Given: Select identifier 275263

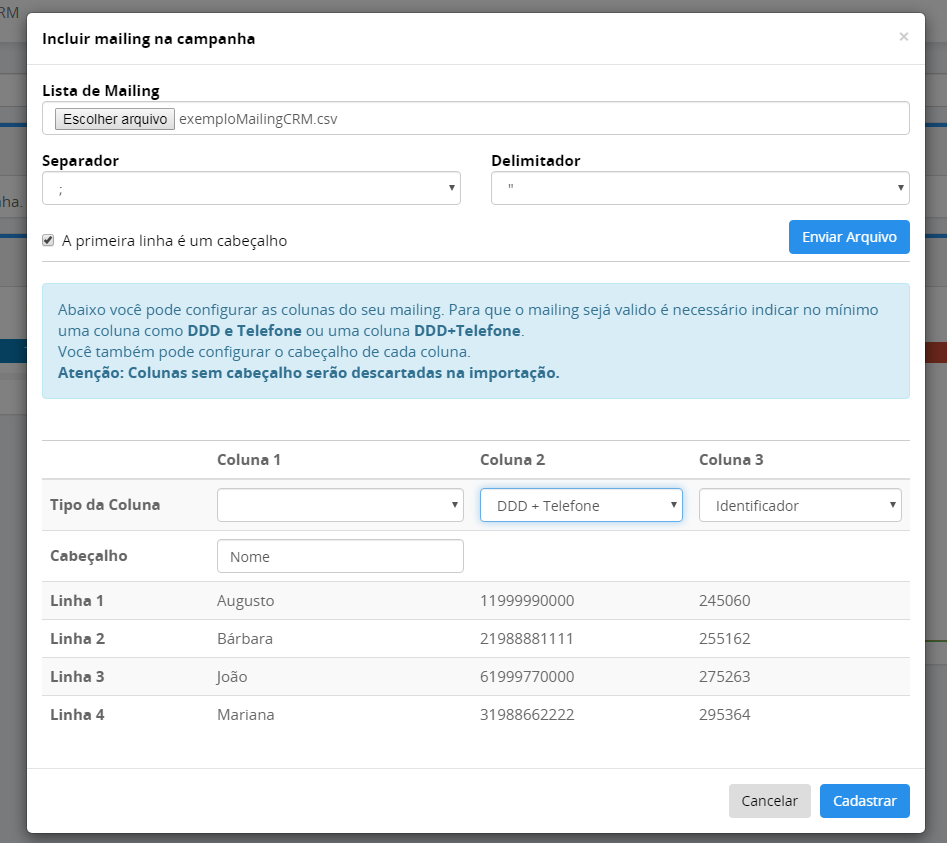Looking at the screenshot, I should click(725, 676).
